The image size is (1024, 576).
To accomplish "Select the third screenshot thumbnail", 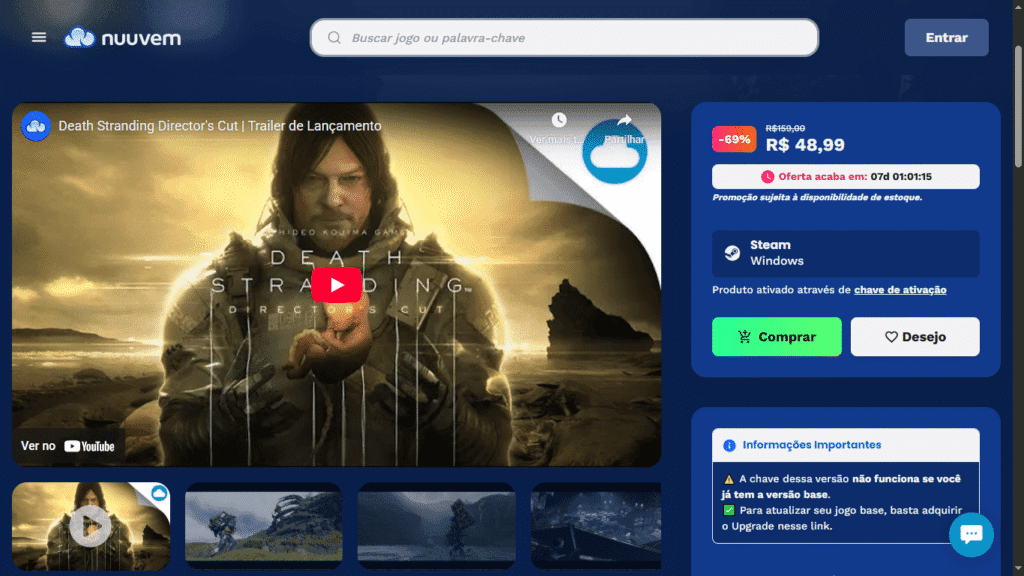I will click(436, 526).
